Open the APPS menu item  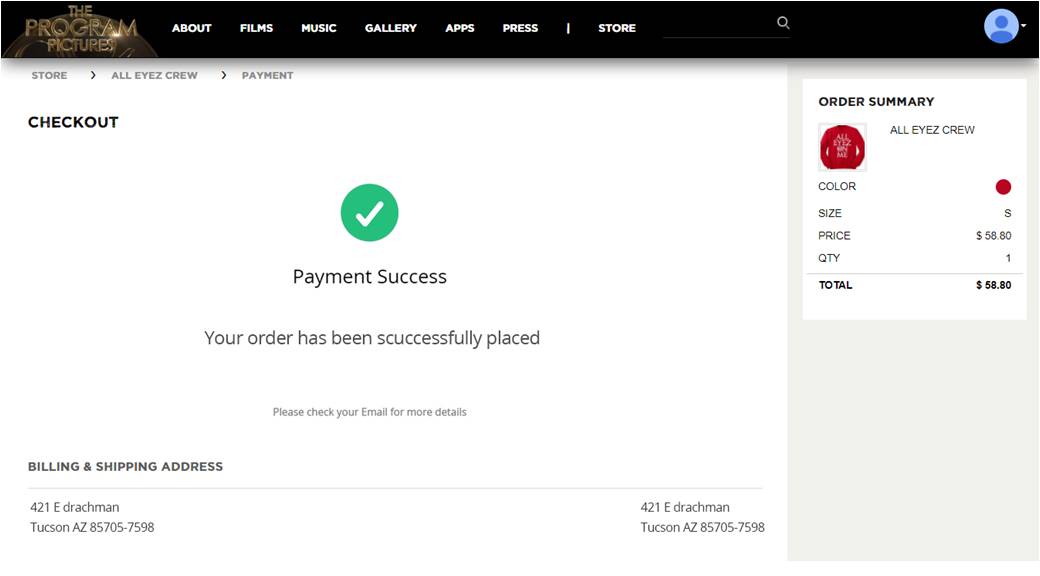click(460, 28)
